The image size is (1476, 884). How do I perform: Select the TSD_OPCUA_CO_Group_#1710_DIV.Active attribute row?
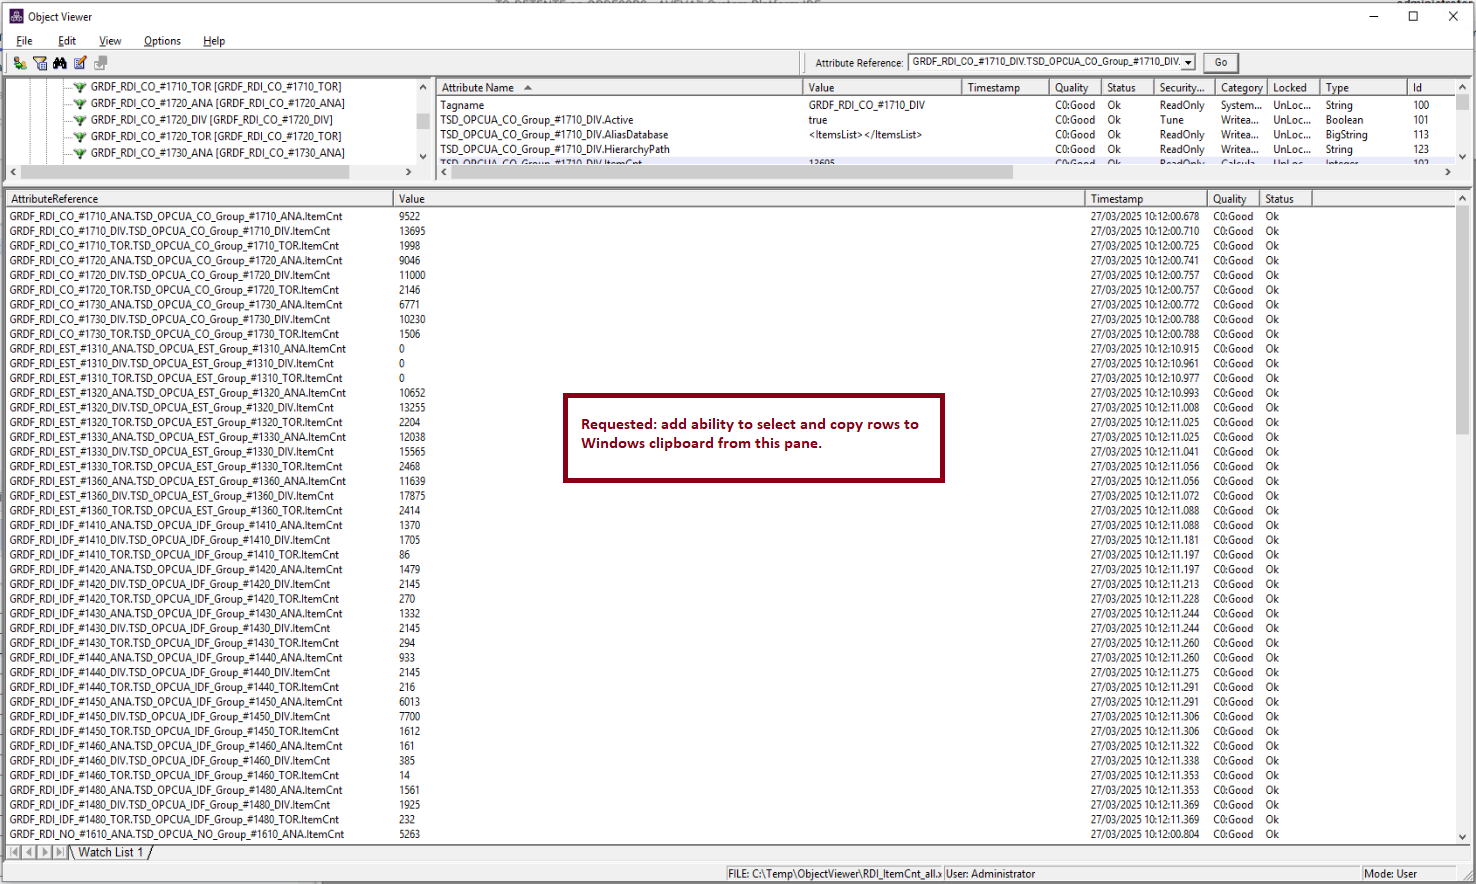point(537,120)
